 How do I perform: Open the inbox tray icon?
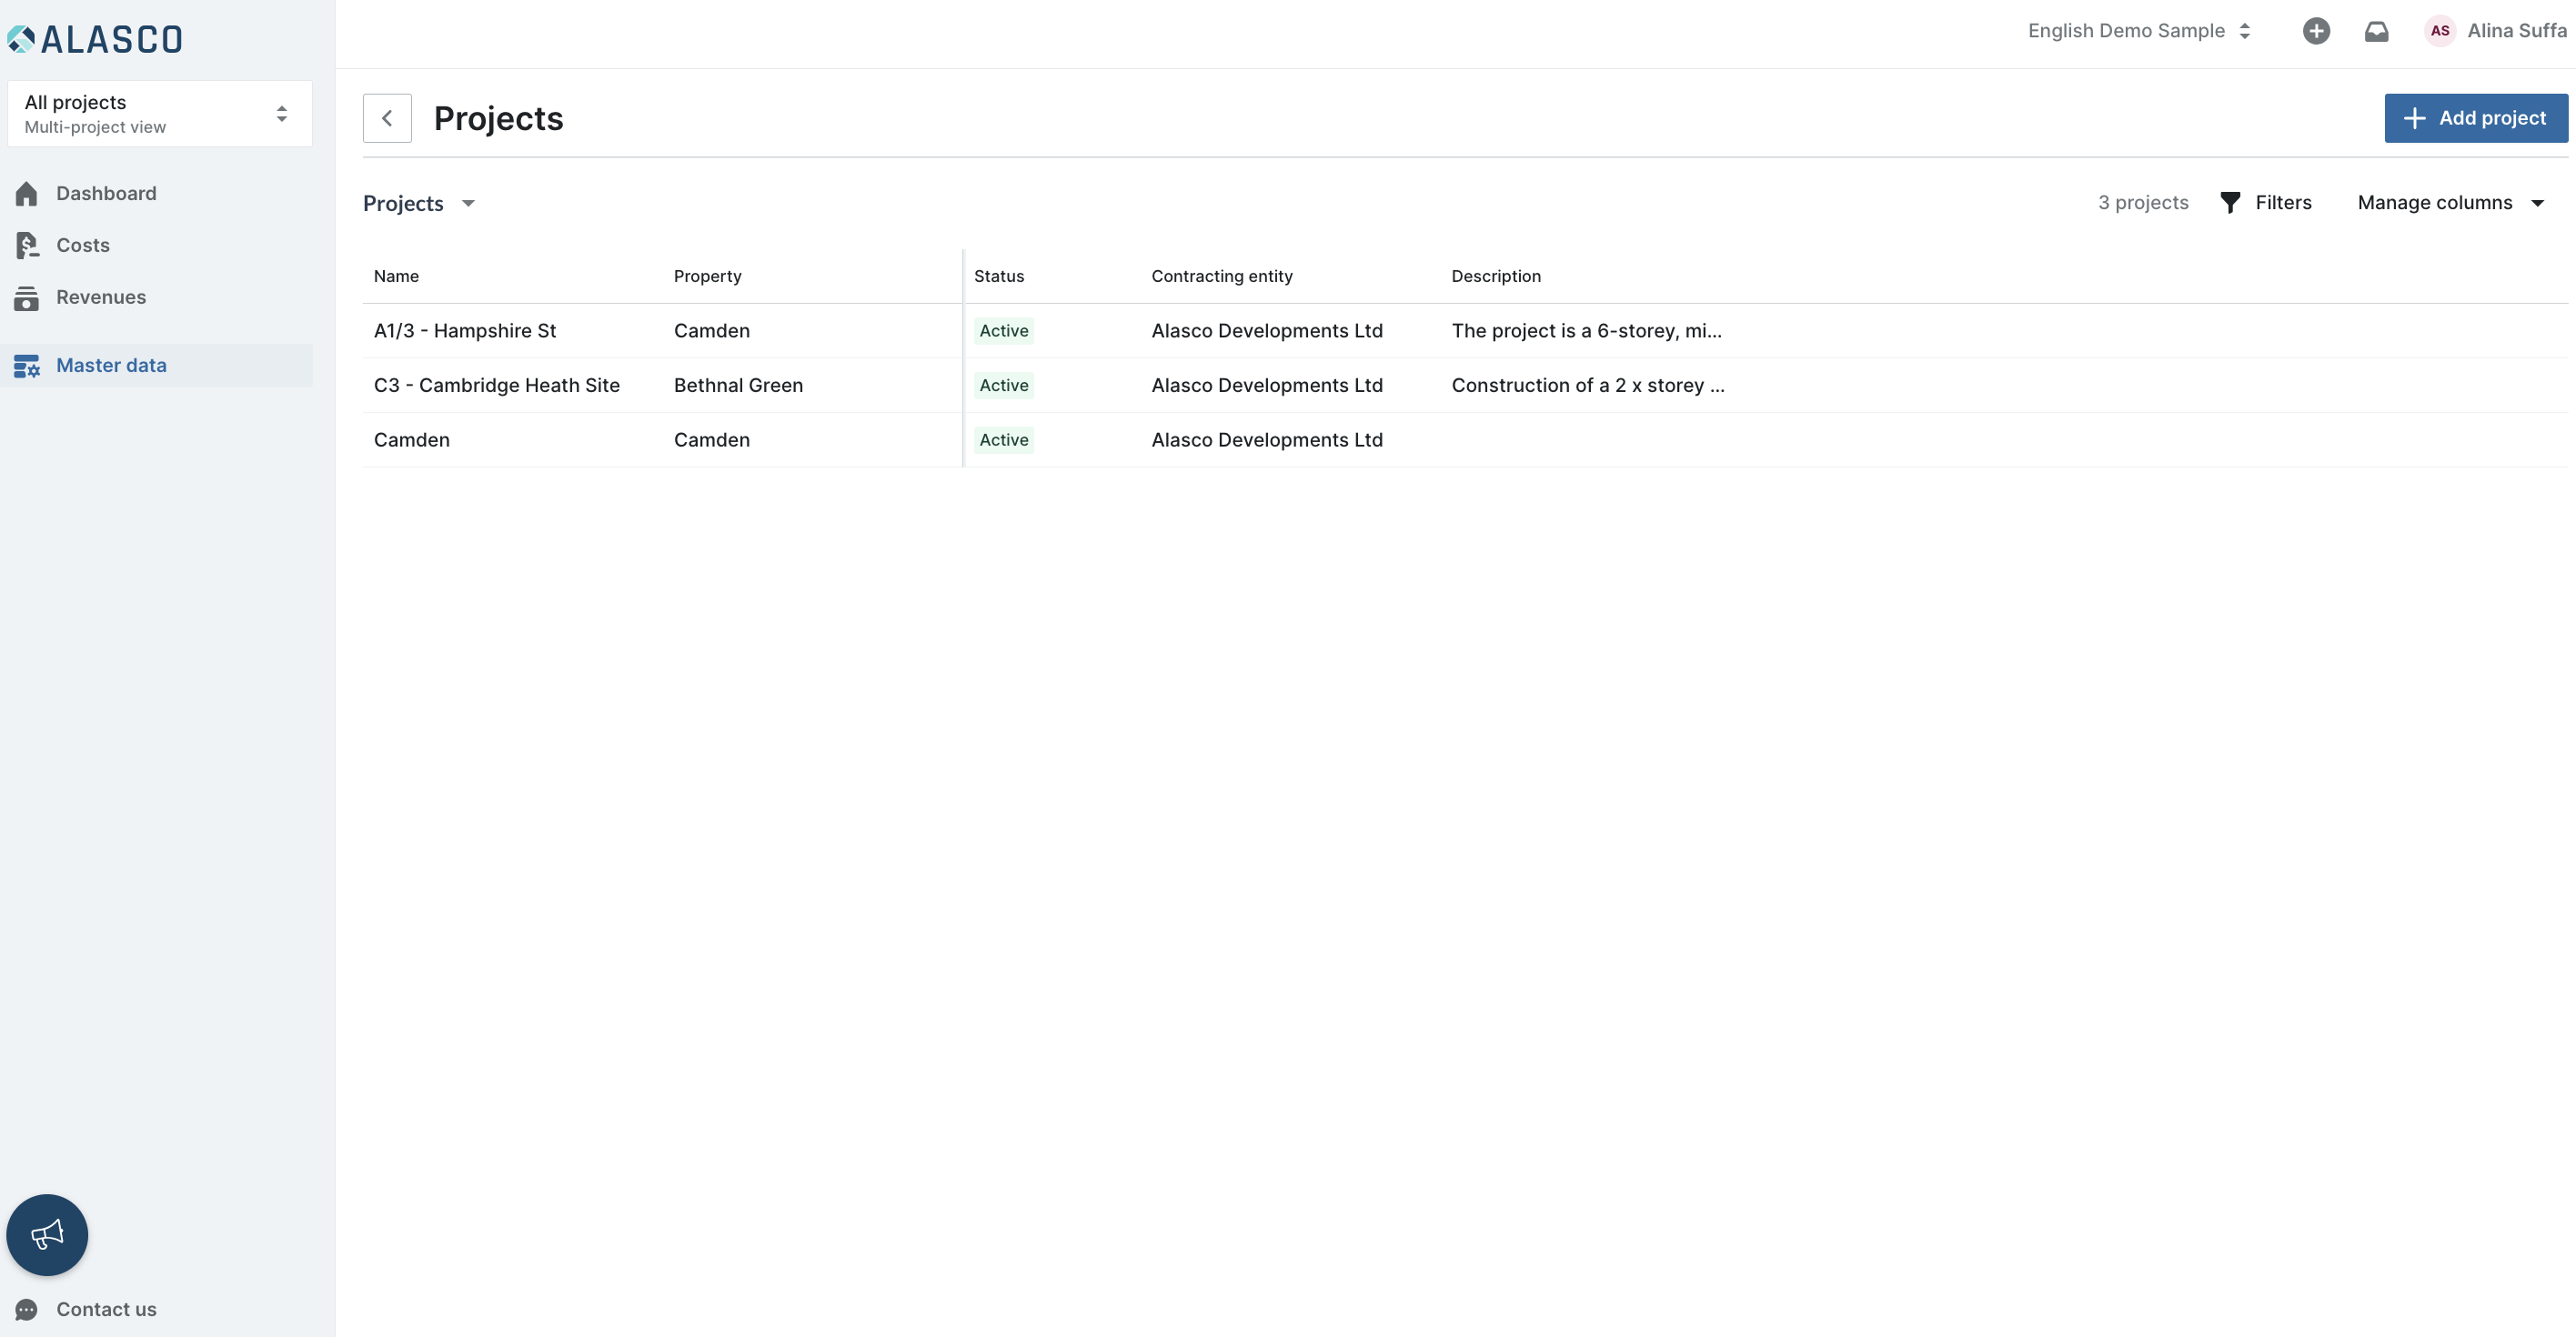point(2376,31)
